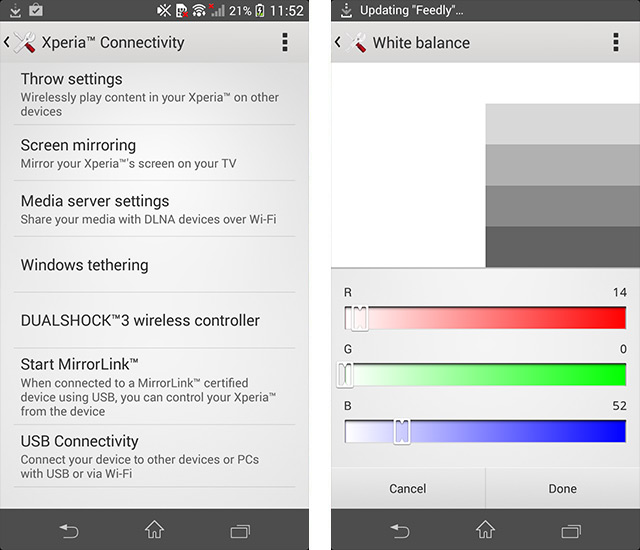The width and height of the screenshot is (640, 550).
Task: Select Windows tethering
Action: click(154, 265)
